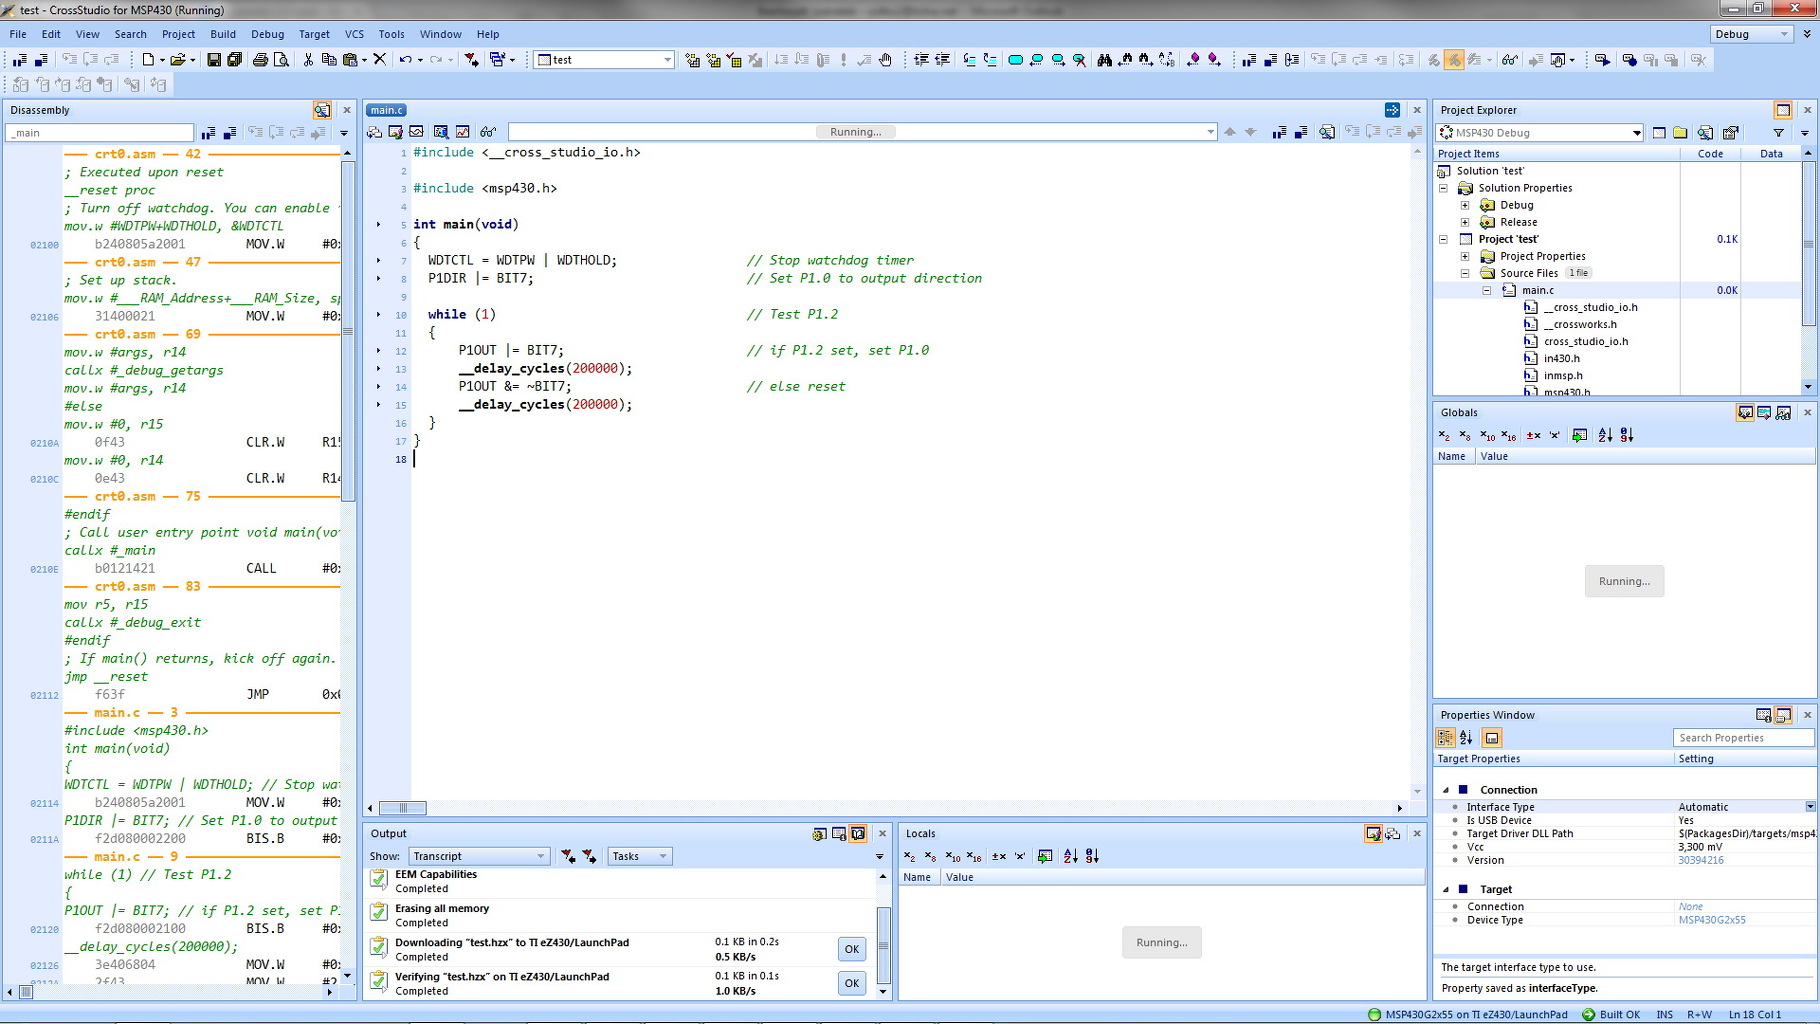This screenshot has height=1024, width=1820.
Task: Click the Project Explorer filter funnel icon
Action: point(1778,133)
